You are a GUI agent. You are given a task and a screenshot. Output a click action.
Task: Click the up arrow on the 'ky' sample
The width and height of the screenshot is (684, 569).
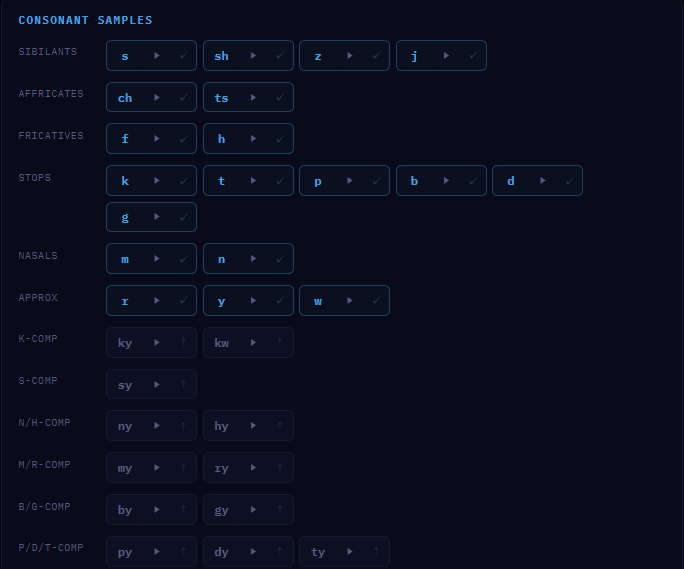pyautogui.click(x=184, y=343)
